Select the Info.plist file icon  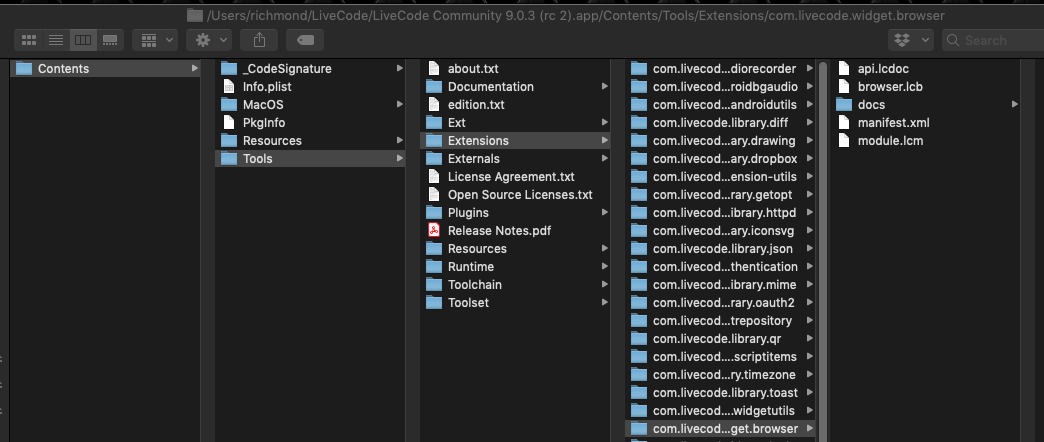coord(229,87)
